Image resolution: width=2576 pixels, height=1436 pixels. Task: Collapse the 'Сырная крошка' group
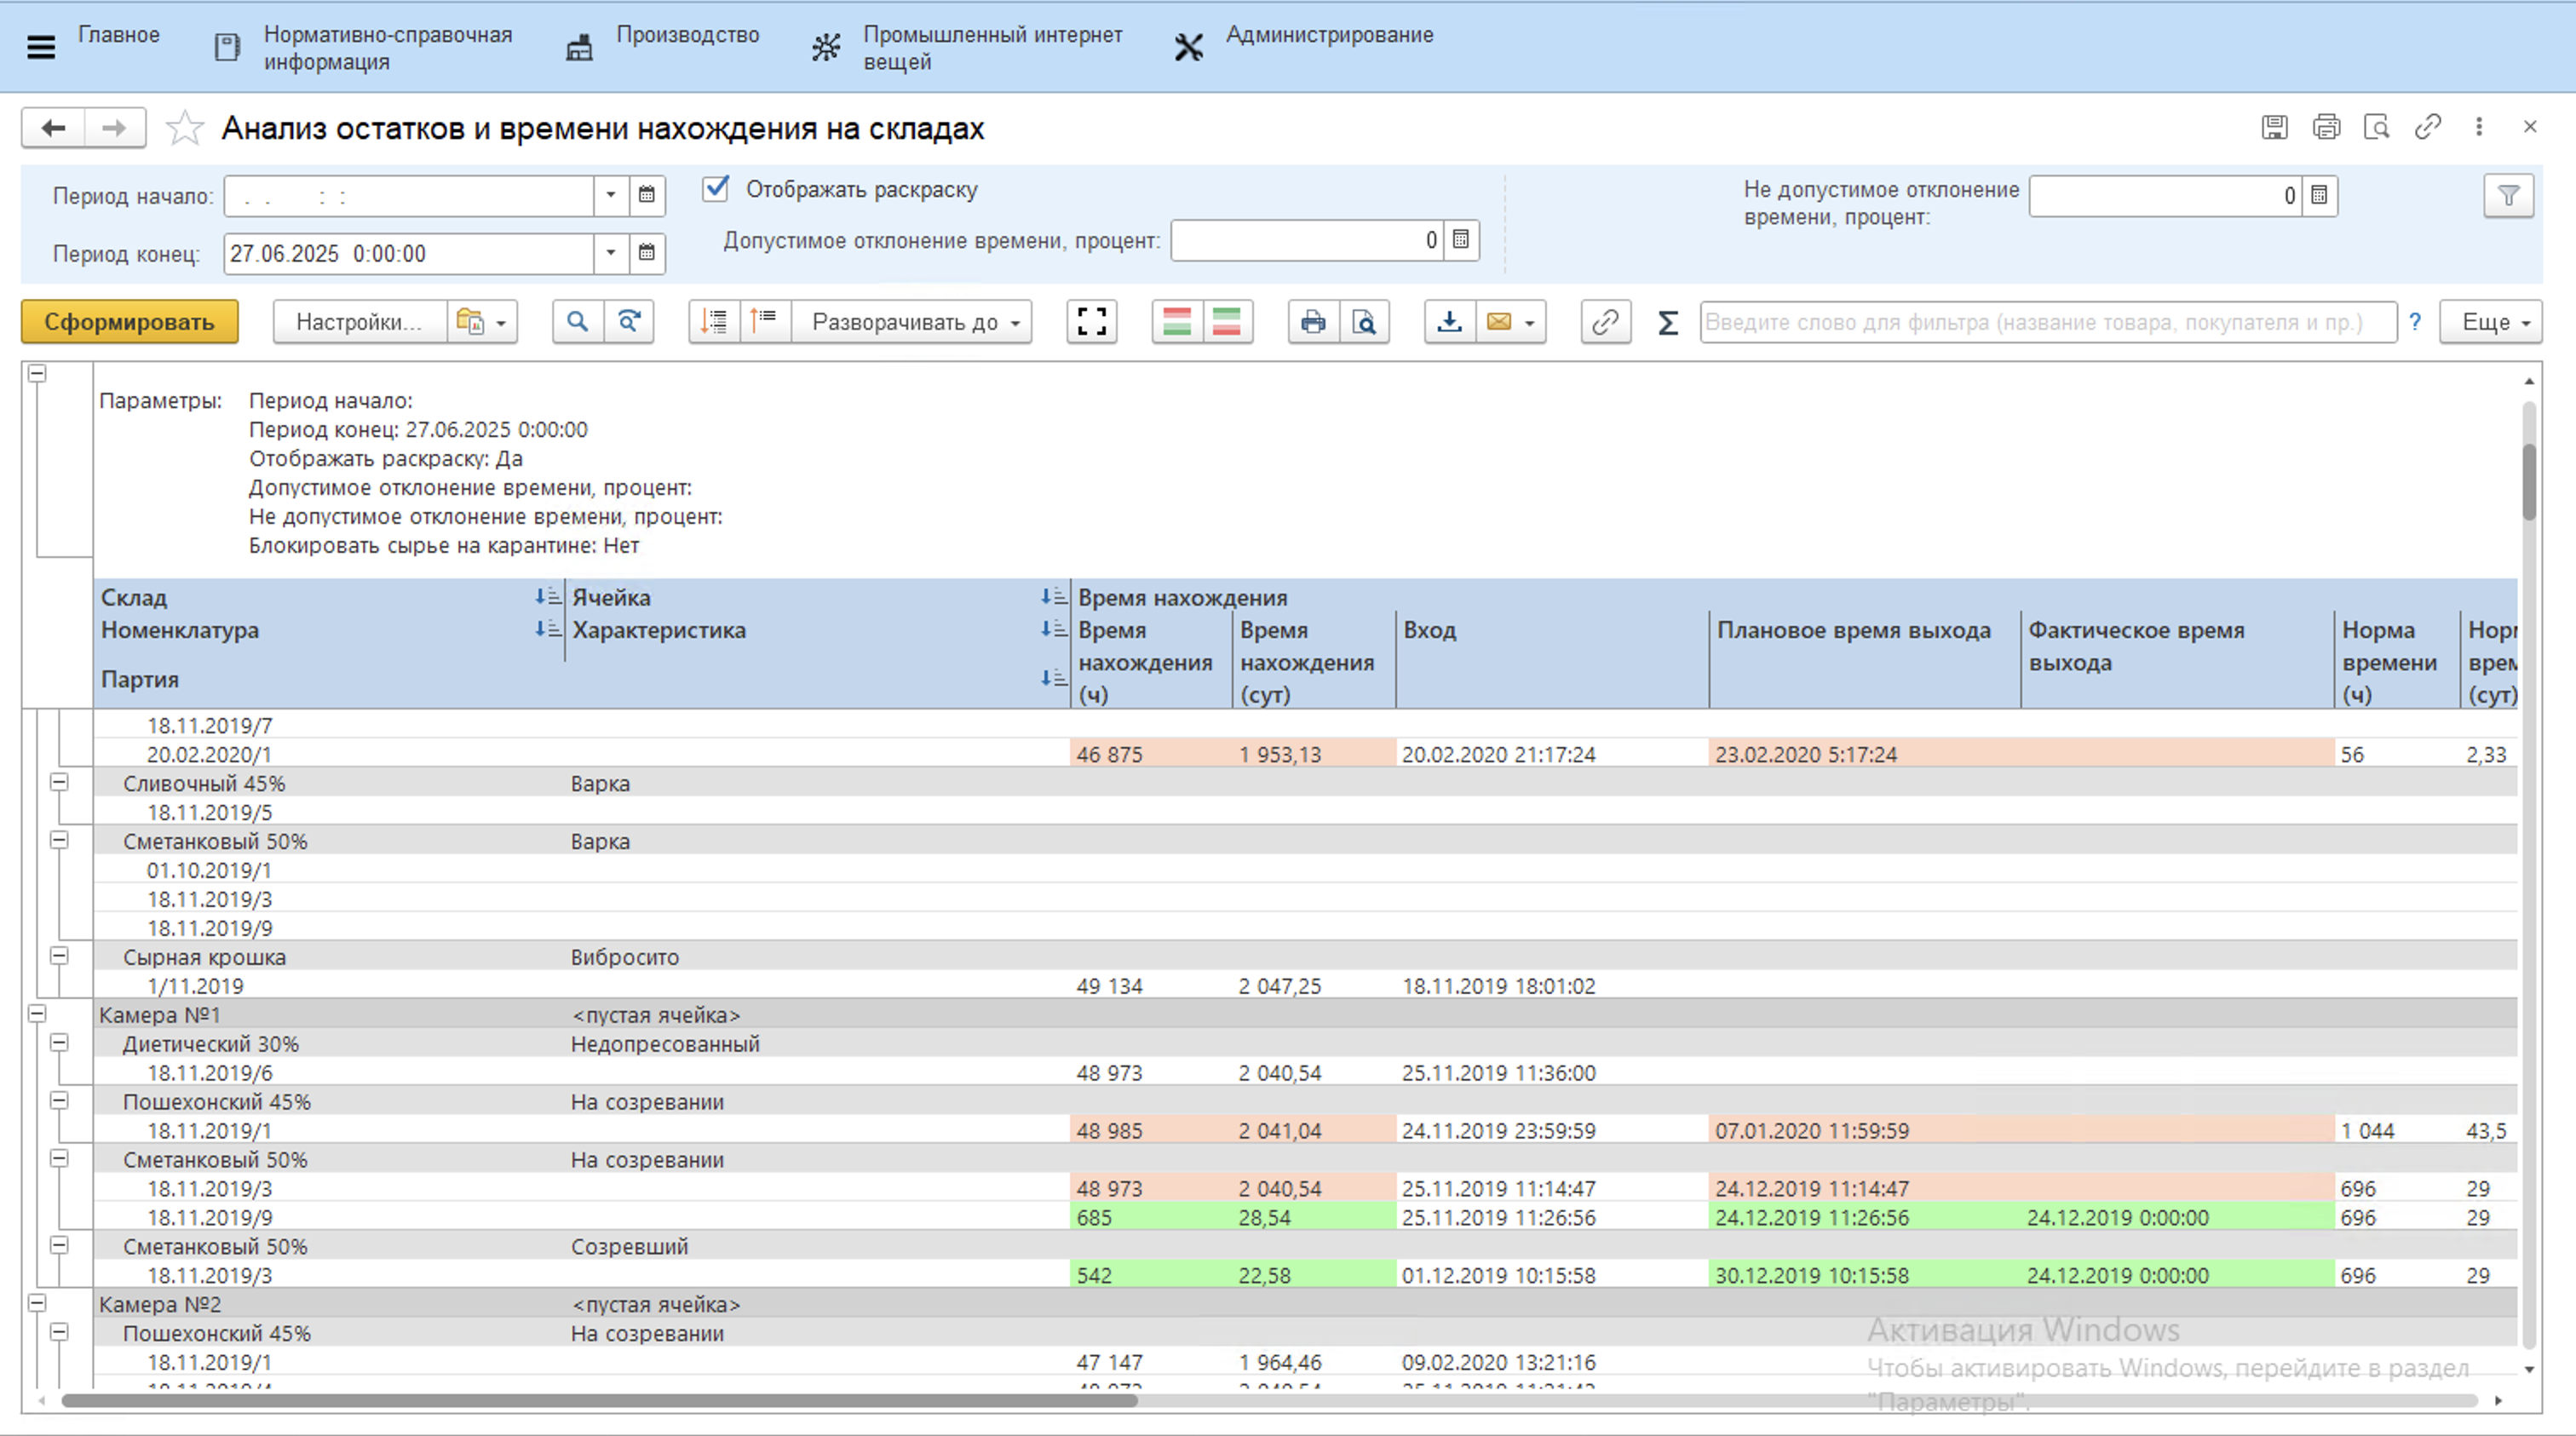[60, 956]
